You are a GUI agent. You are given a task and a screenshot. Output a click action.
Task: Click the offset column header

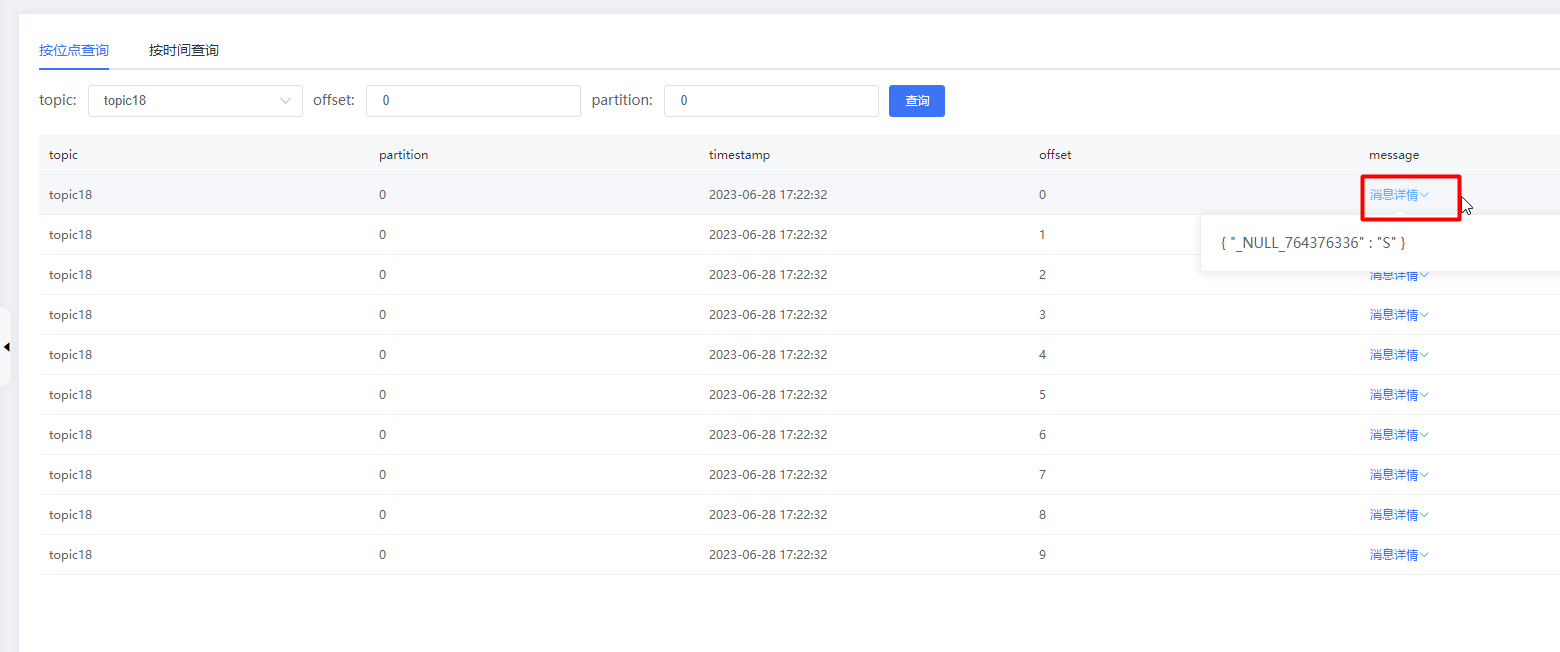pyautogui.click(x=1055, y=155)
